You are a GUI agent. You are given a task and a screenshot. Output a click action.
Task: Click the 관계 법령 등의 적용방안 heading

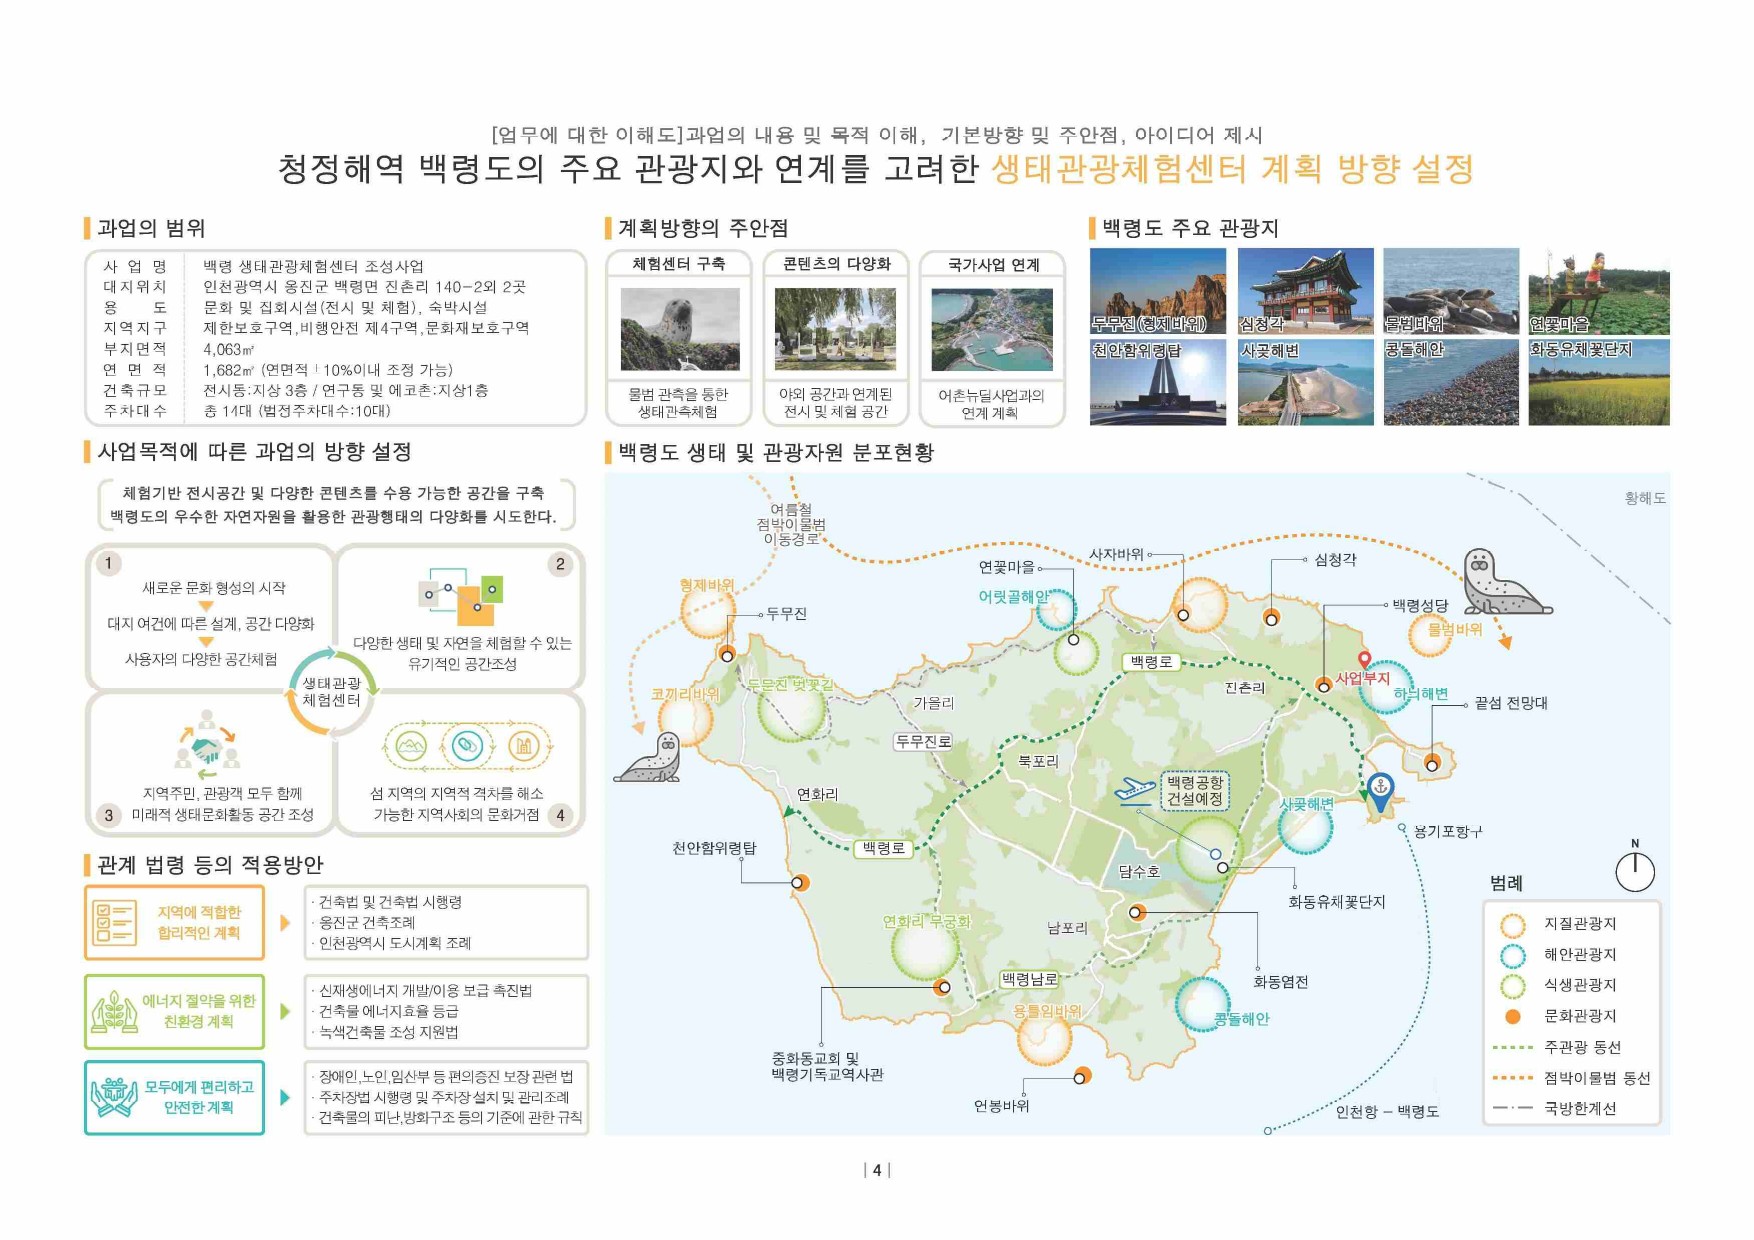(210, 864)
